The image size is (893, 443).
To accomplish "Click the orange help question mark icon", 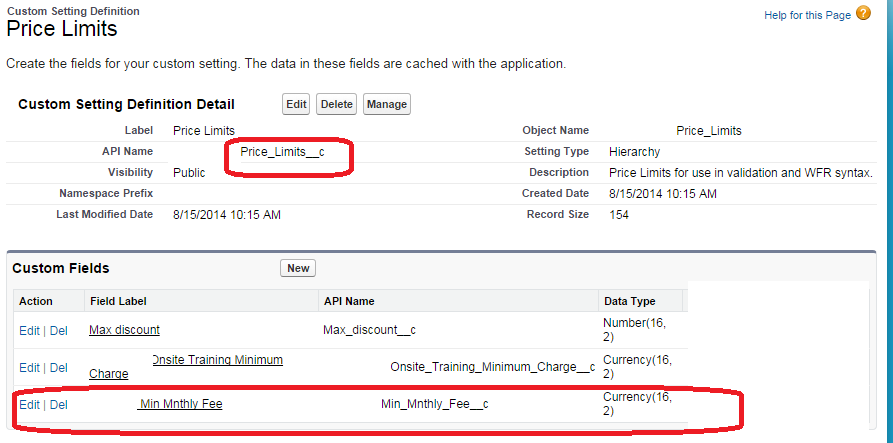I will 864,13.
